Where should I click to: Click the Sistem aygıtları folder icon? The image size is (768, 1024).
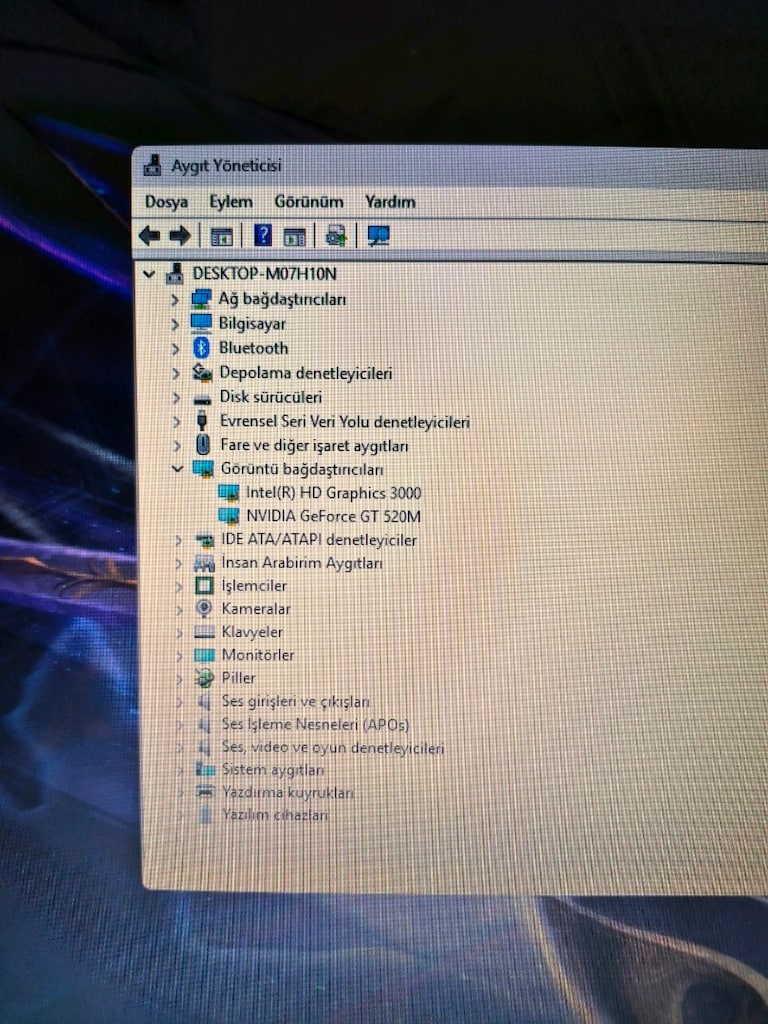[205, 770]
